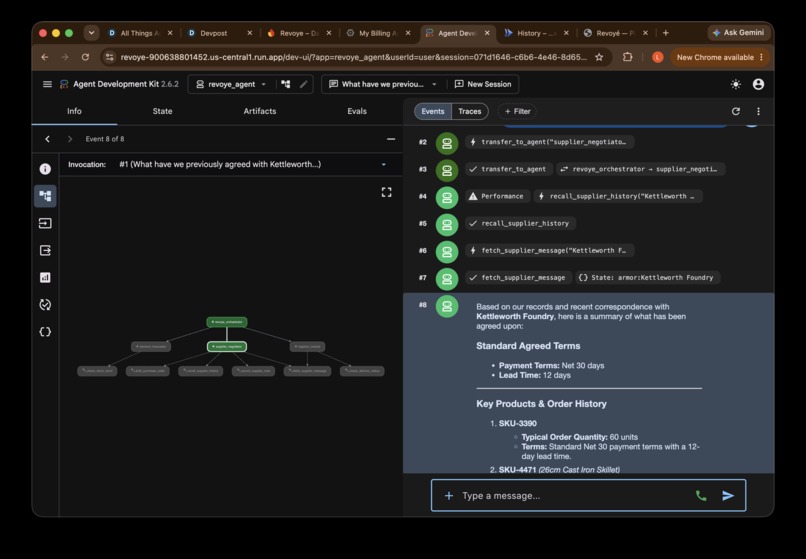Click the refresh icon in the events panel

tap(736, 111)
